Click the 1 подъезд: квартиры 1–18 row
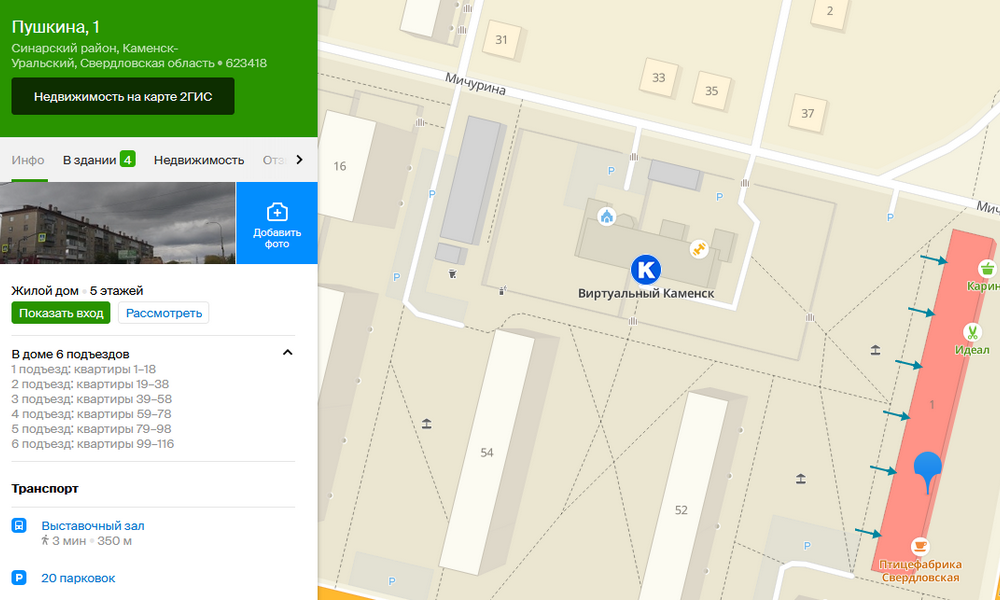This screenshot has height=600, width=1000. [x=84, y=369]
